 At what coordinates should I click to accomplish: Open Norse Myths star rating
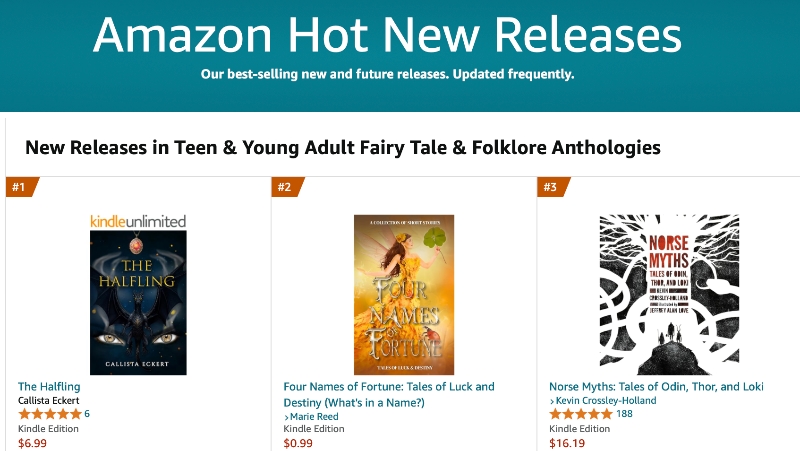pyautogui.click(x=581, y=414)
